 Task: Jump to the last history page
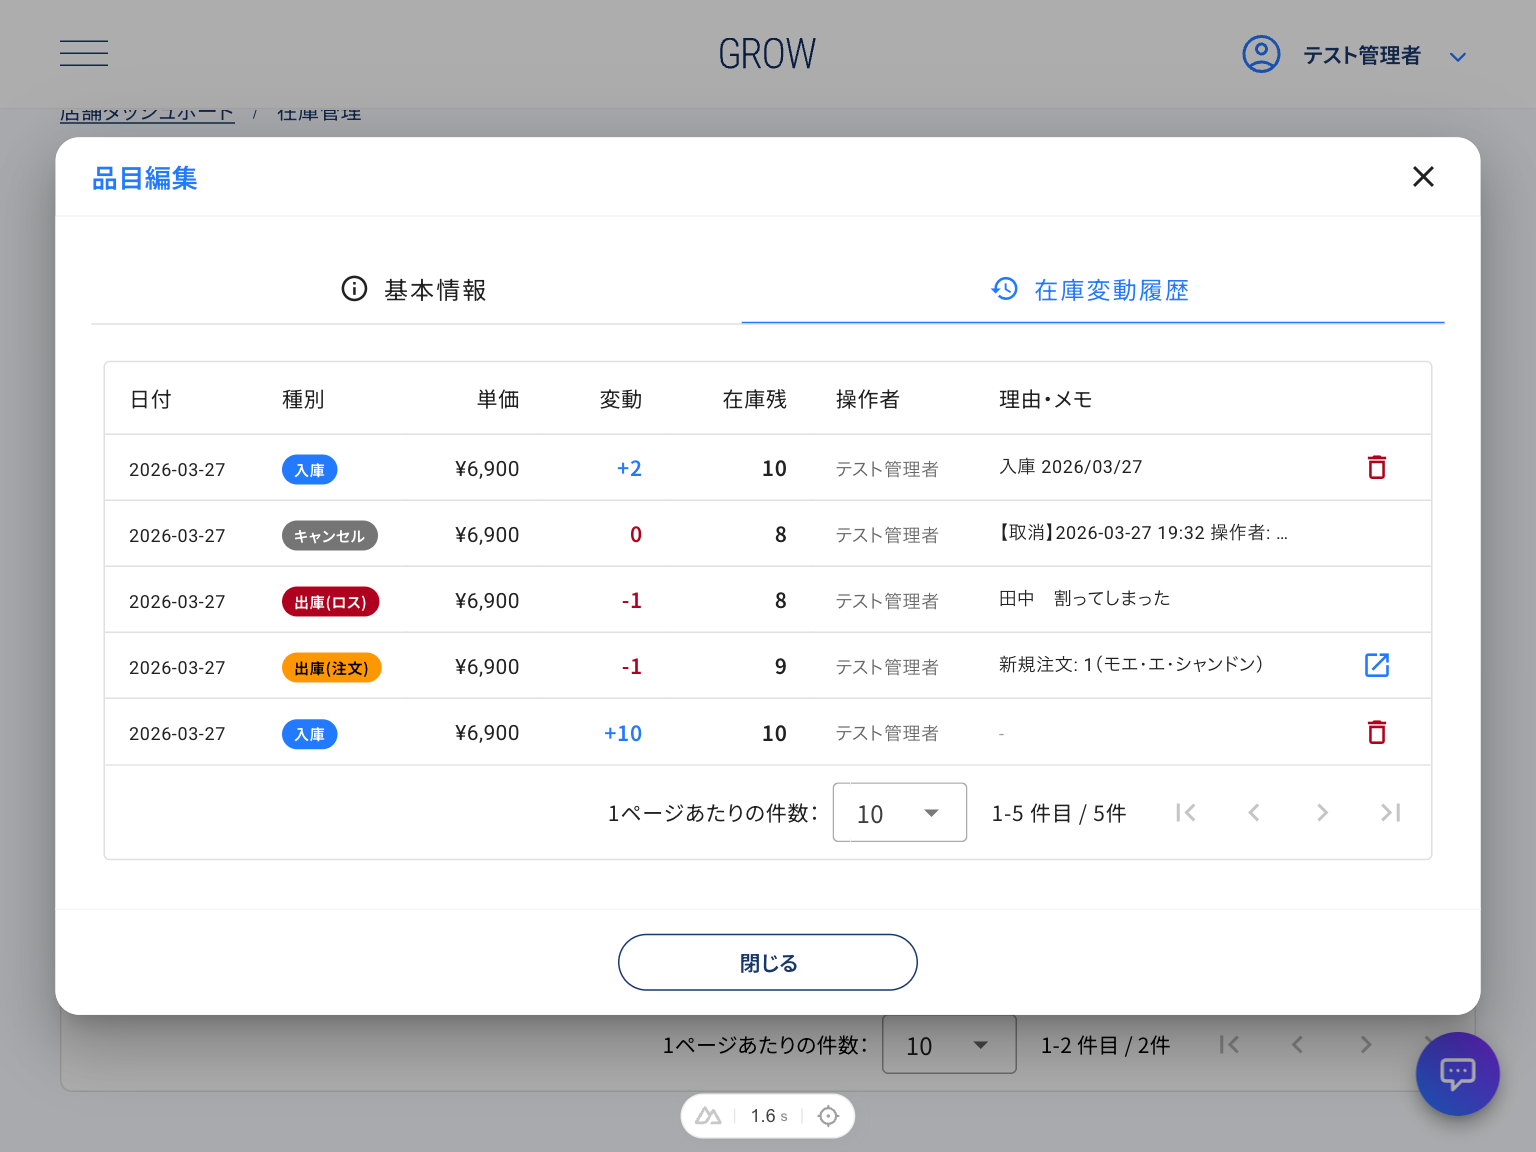pos(1390,813)
